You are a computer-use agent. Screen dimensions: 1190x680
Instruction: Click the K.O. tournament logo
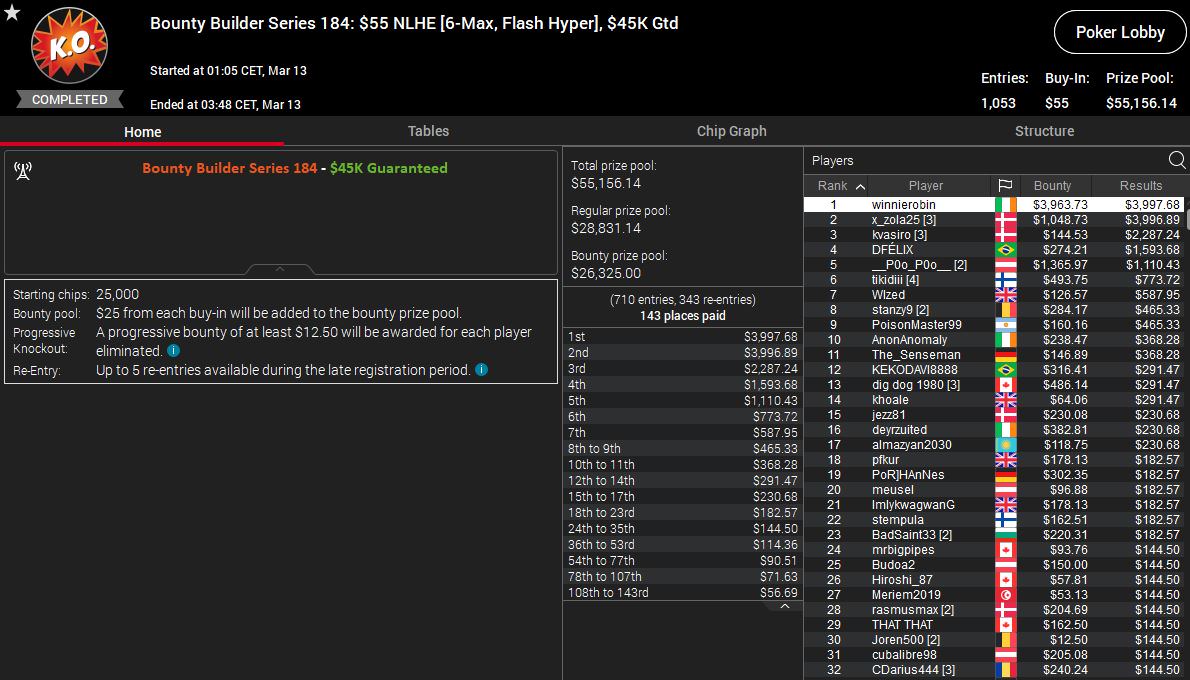(x=68, y=49)
